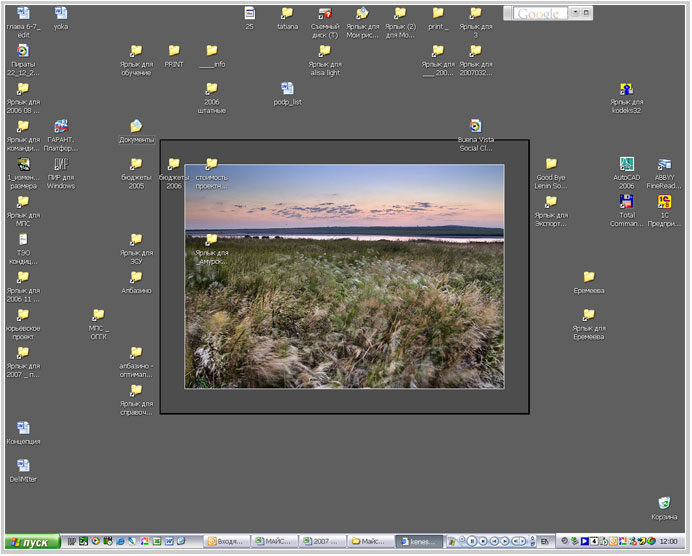Image resolution: width=692 pixels, height=556 pixels.
Task: Open the МПС _ ОГГК folder shortcut
Action: (x=98, y=324)
